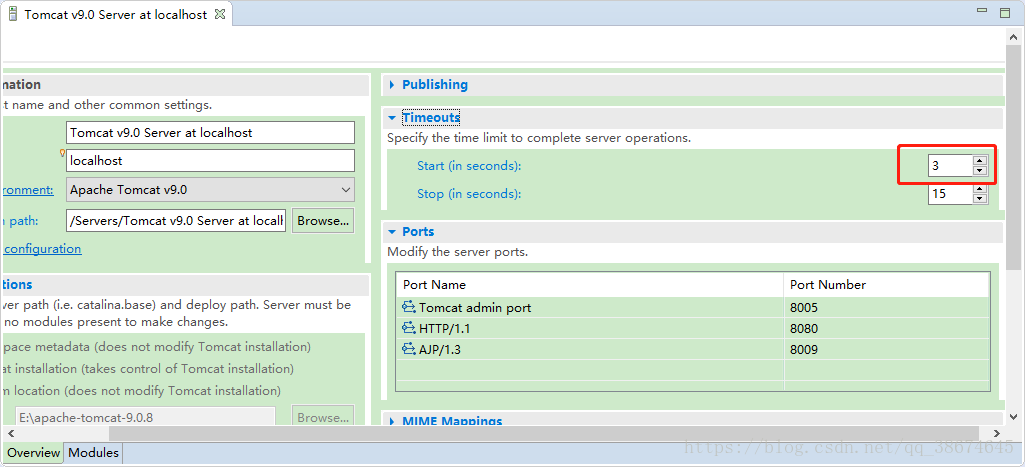
Task: Click the horizontal scrollbar right arrow
Action: click(x=996, y=433)
